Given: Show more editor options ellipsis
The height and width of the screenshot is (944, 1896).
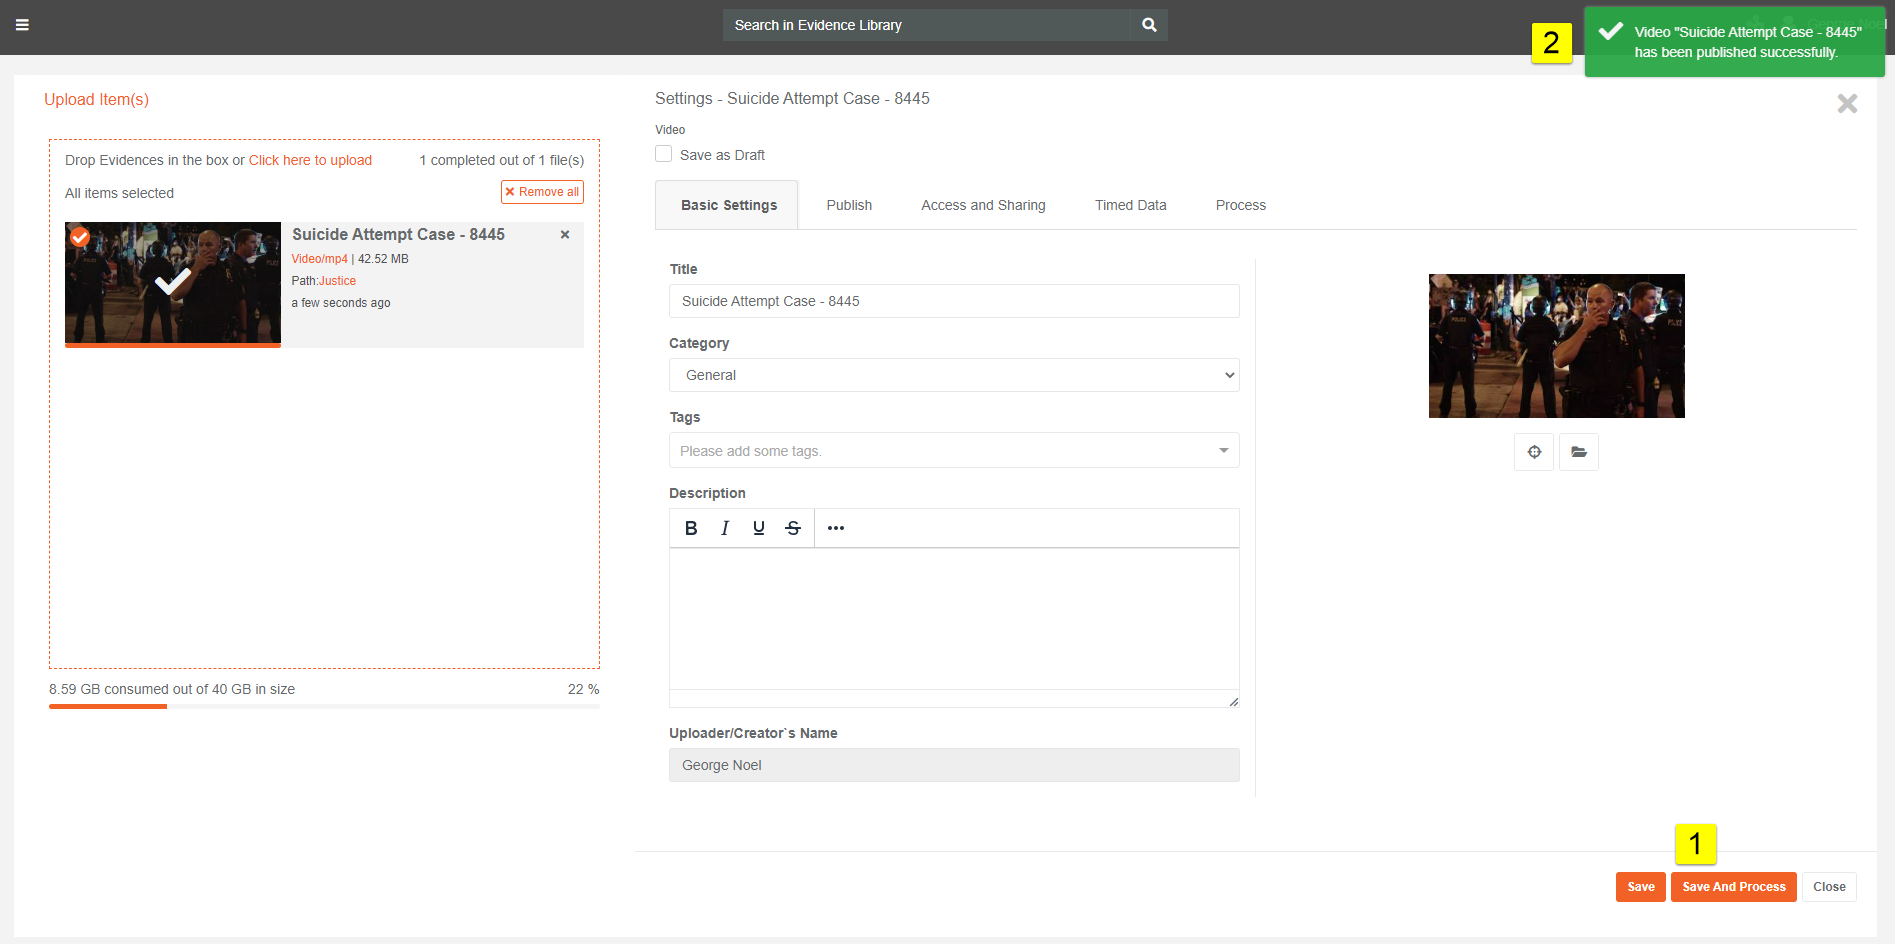Looking at the screenshot, I should 836,528.
